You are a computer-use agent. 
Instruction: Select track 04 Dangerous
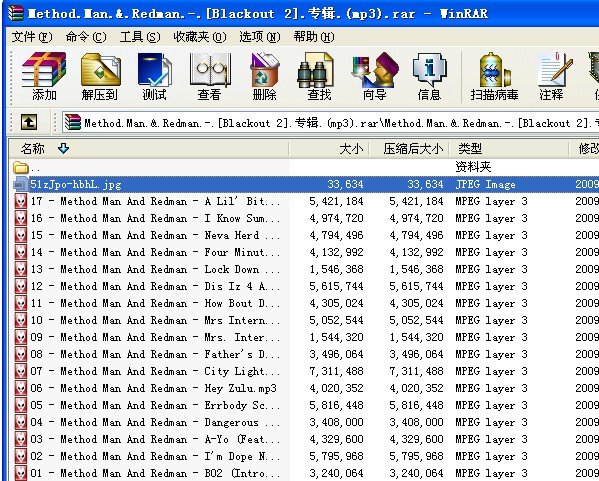coord(304,422)
